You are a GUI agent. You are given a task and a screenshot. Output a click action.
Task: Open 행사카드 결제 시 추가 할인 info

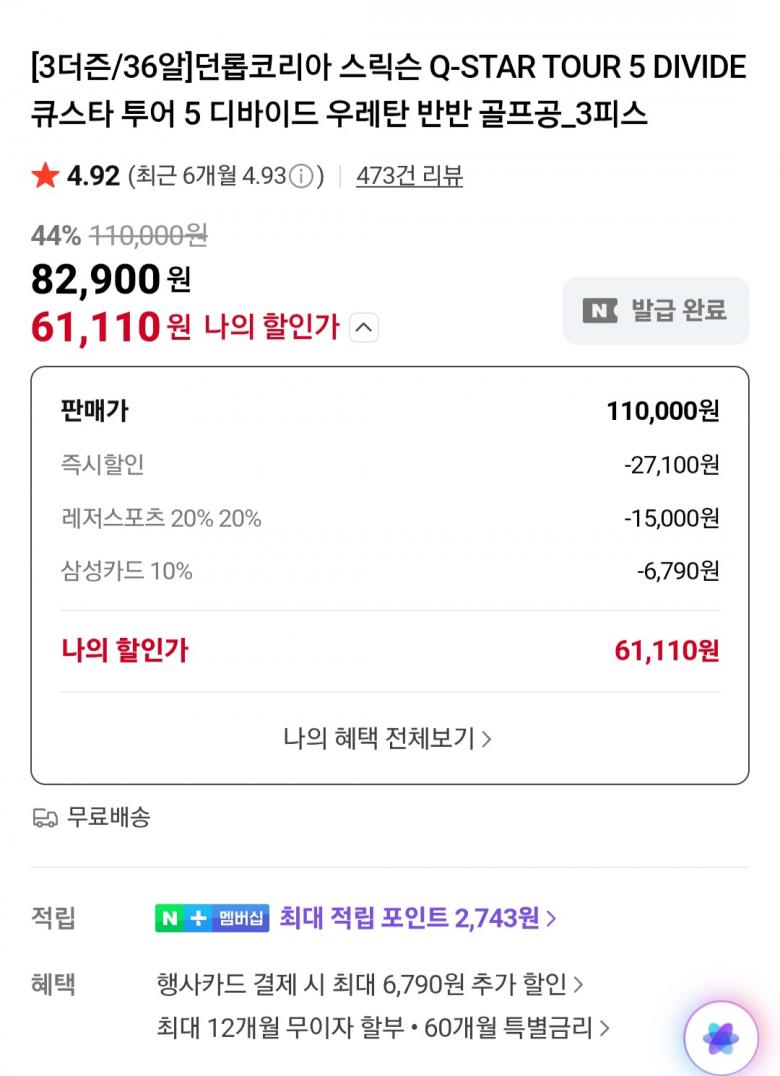tap(370, 984)
